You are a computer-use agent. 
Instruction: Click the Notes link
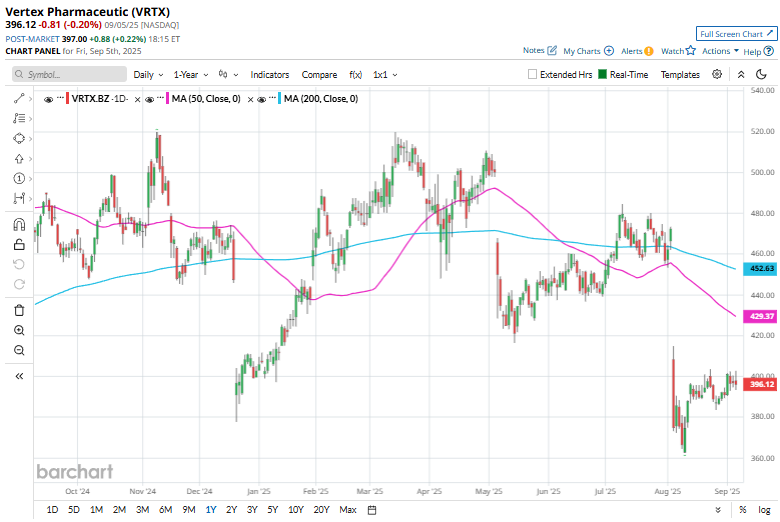coord(533,50)
